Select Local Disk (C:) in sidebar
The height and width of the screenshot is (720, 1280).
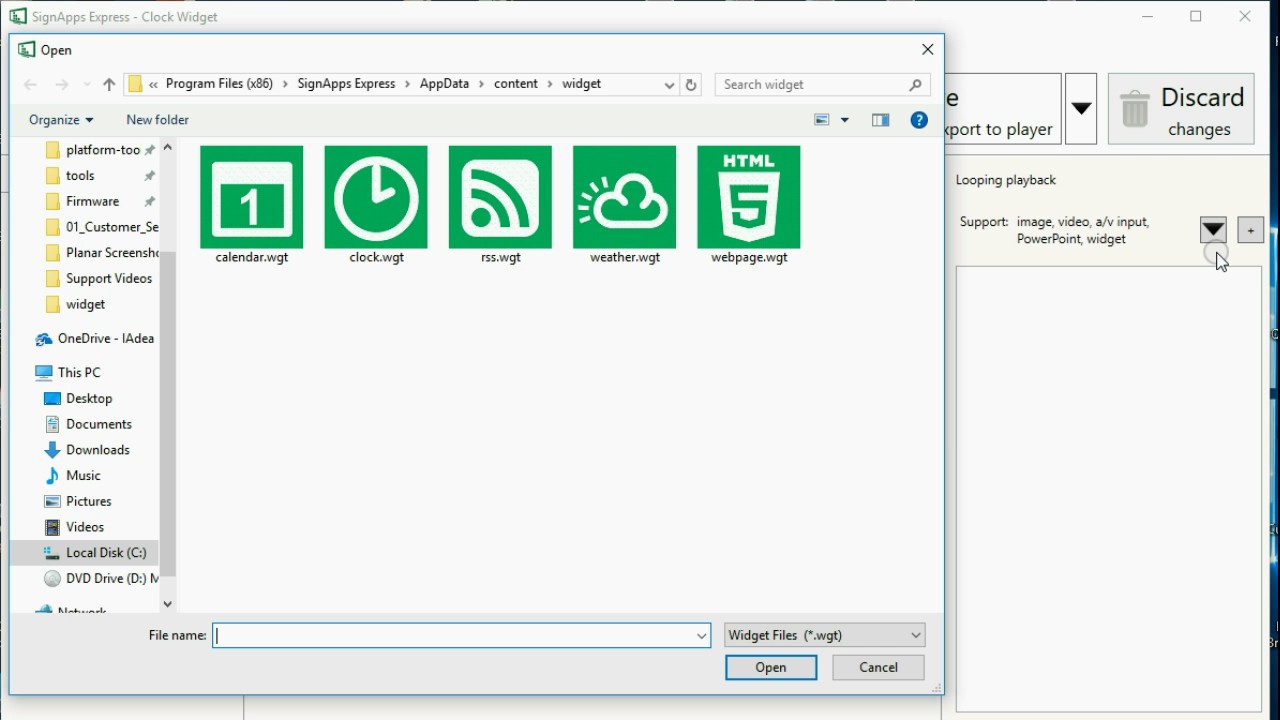[85, 553]
